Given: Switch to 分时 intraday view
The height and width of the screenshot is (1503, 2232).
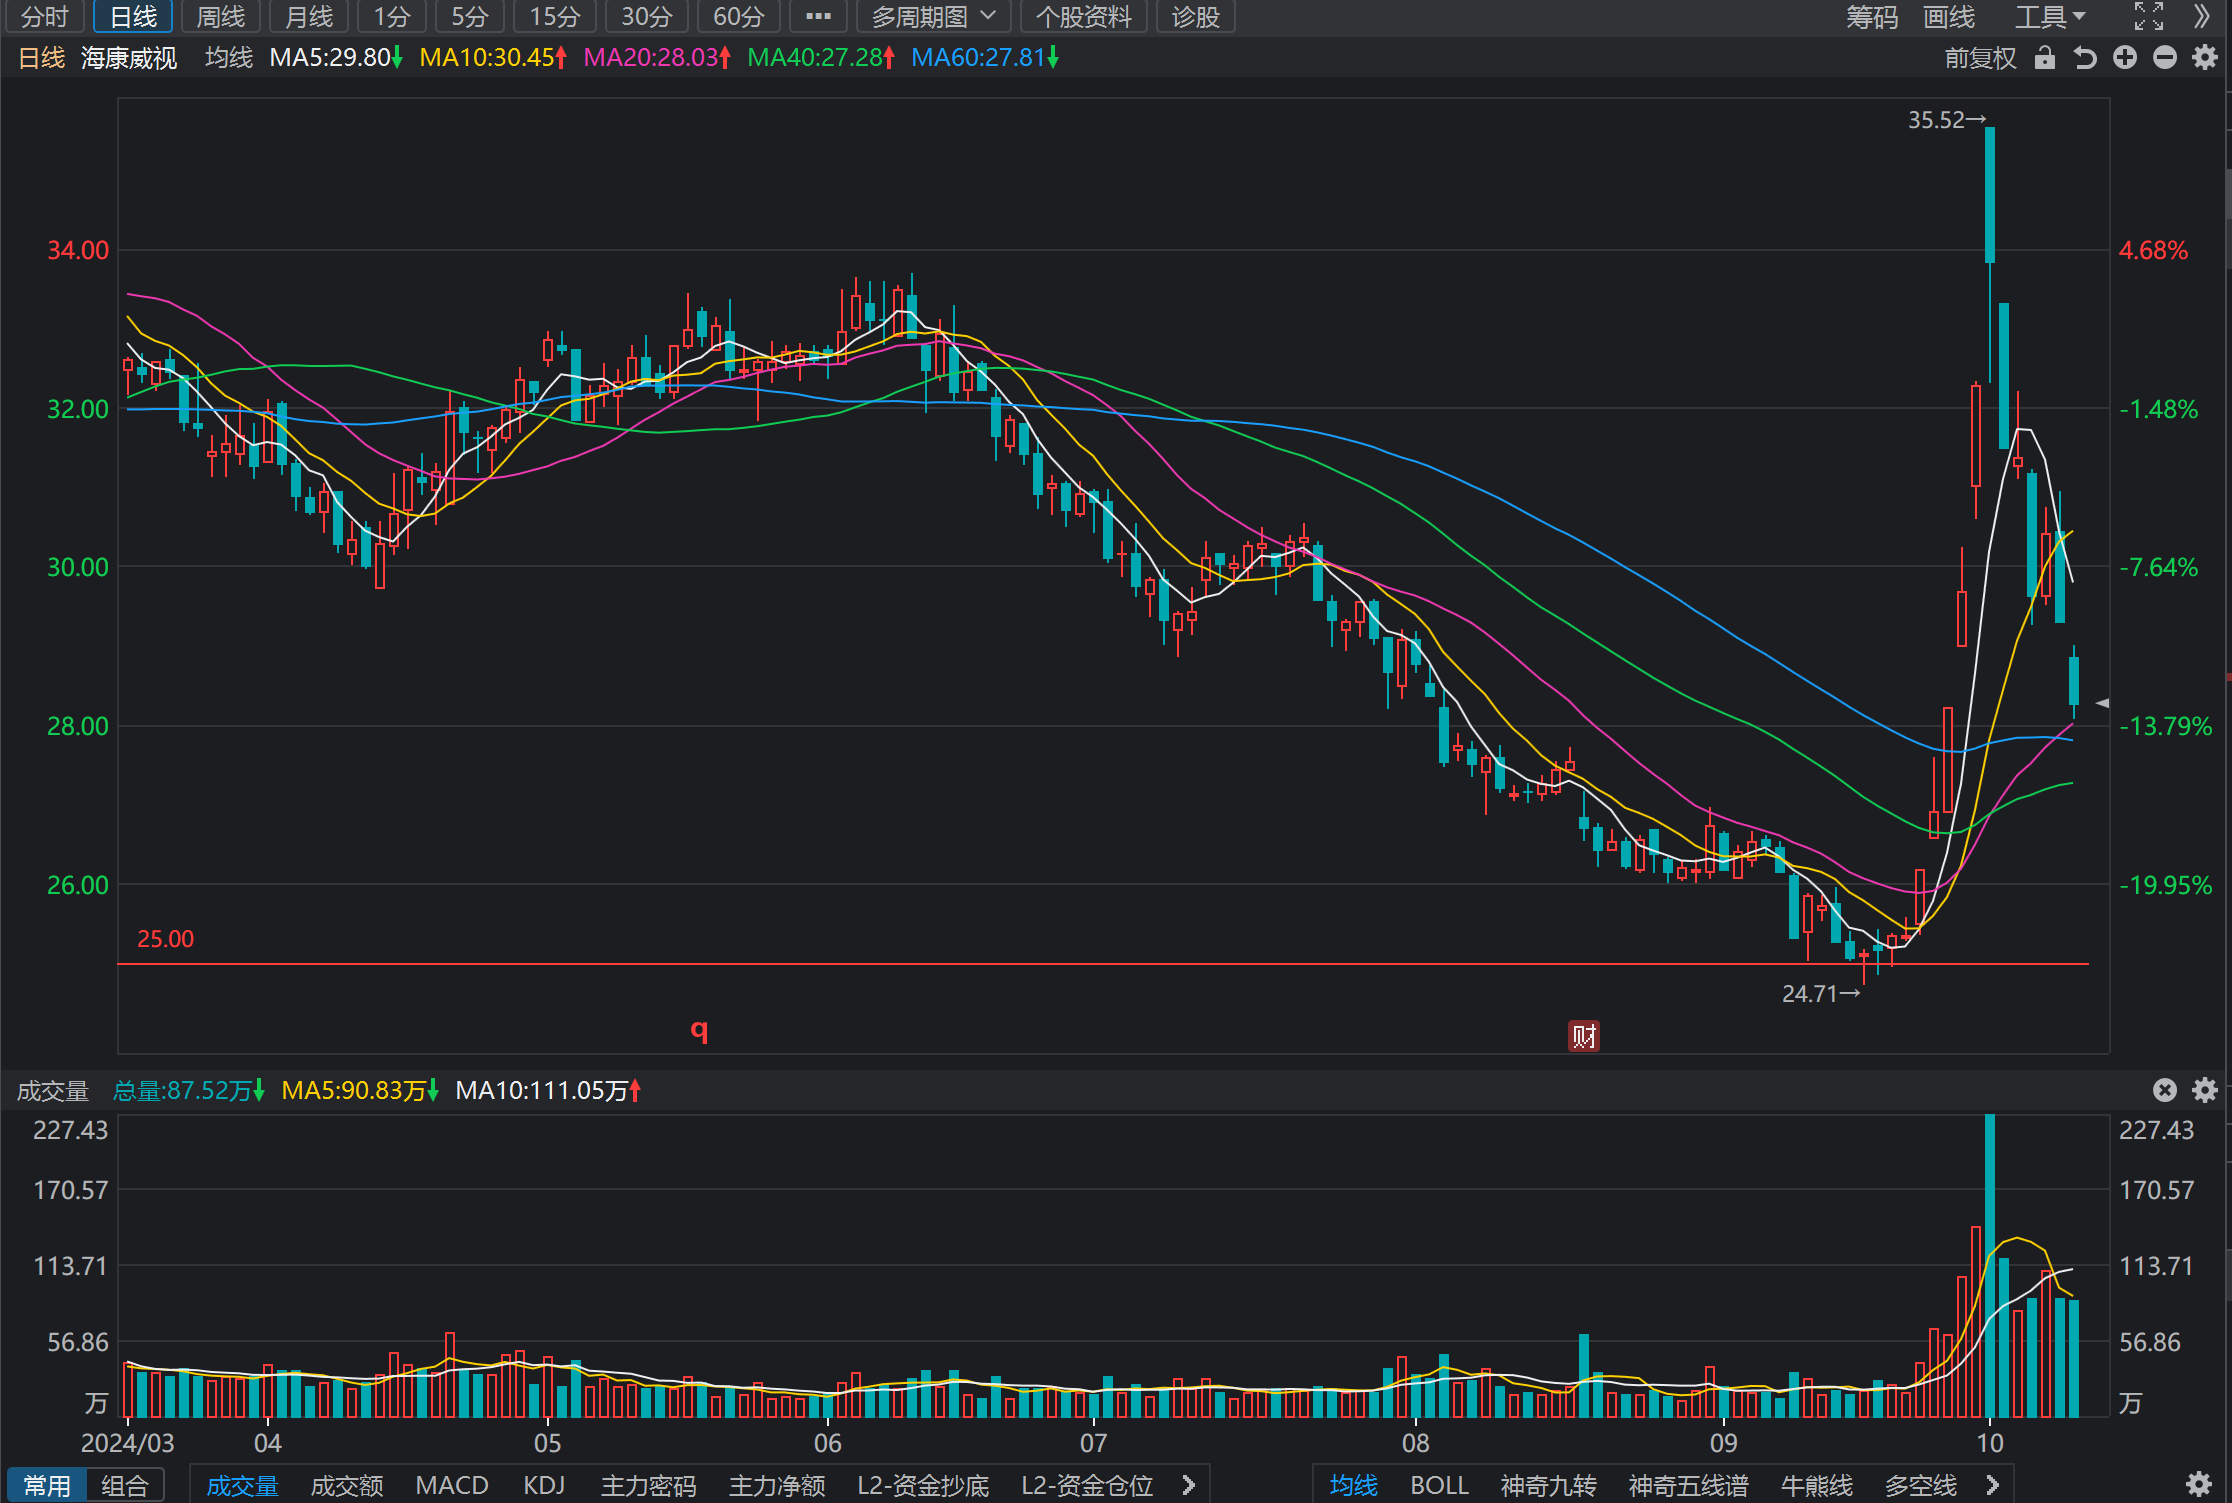Looking at the screenshot, I should tap(44, 17).
